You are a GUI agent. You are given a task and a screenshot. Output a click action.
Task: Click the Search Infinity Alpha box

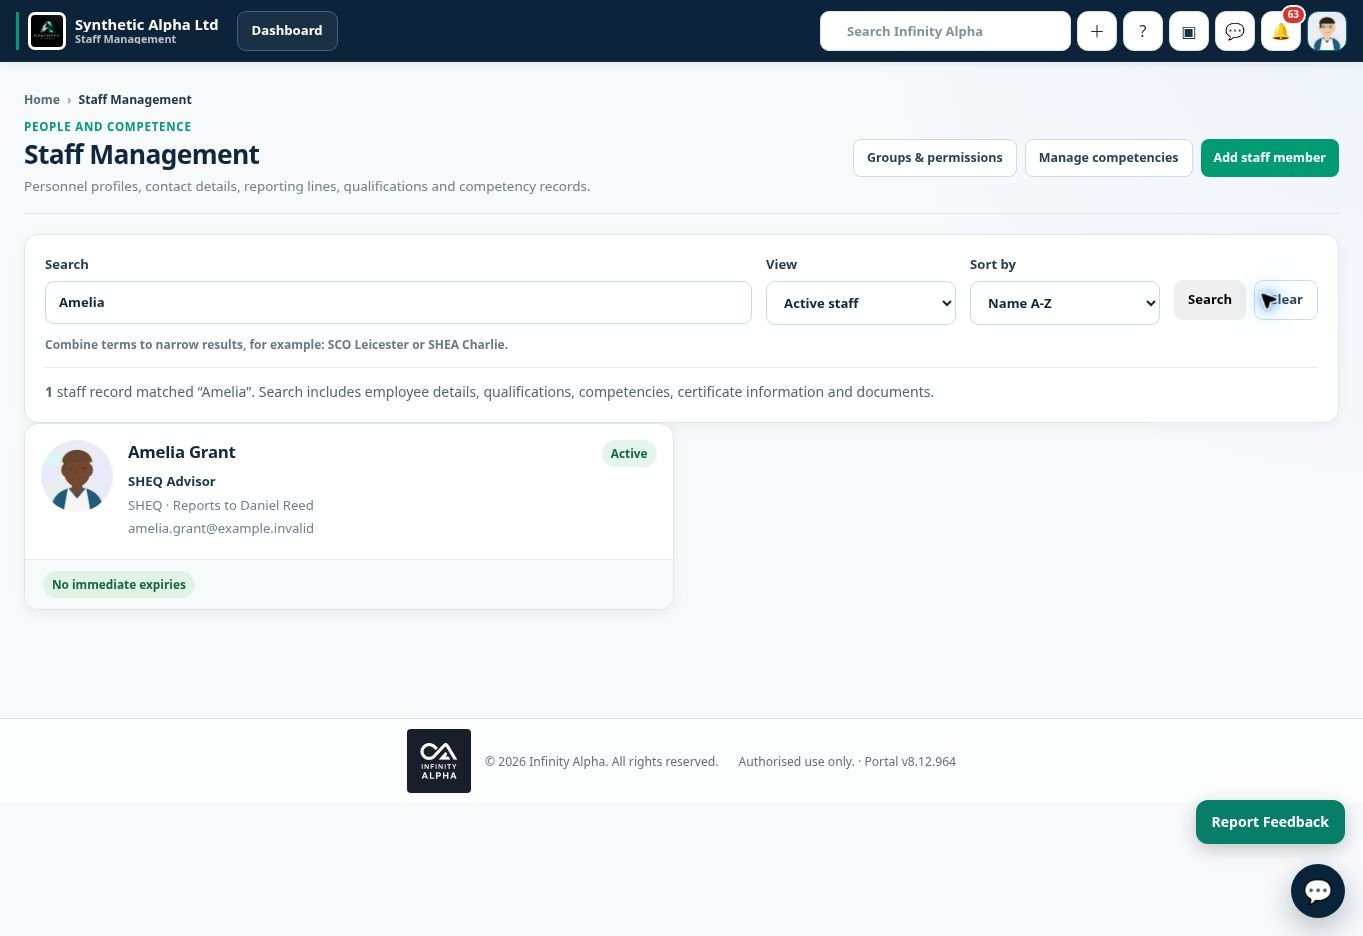[x=945, y=31]
